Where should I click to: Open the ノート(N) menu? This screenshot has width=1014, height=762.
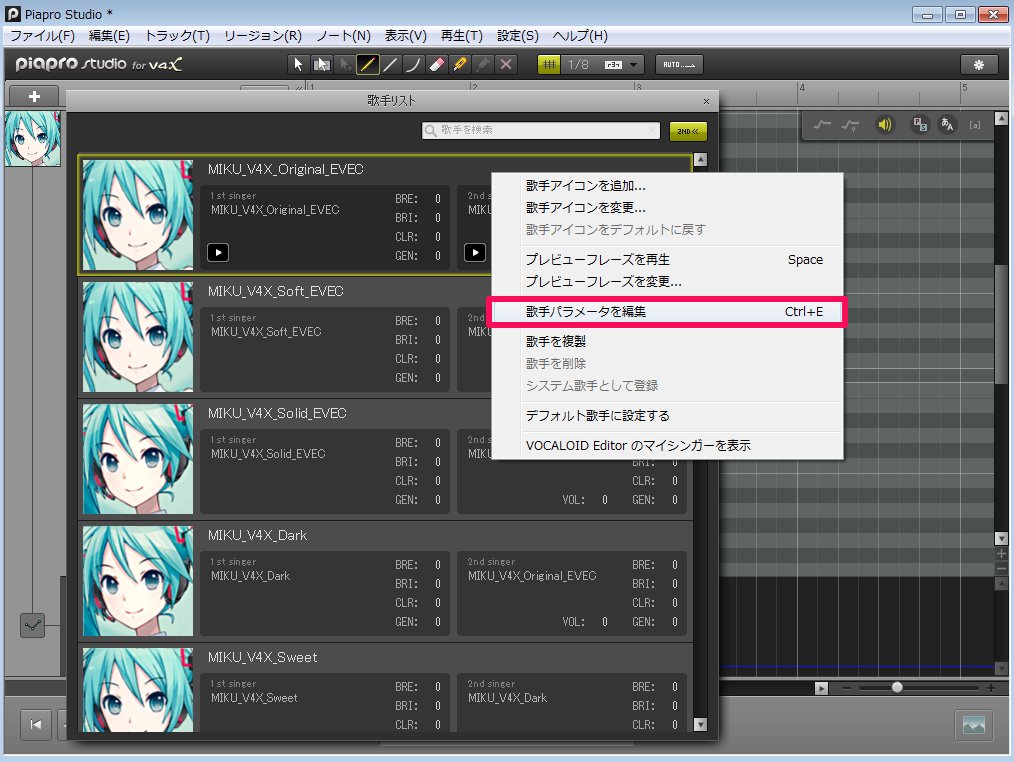pos(343,36)
